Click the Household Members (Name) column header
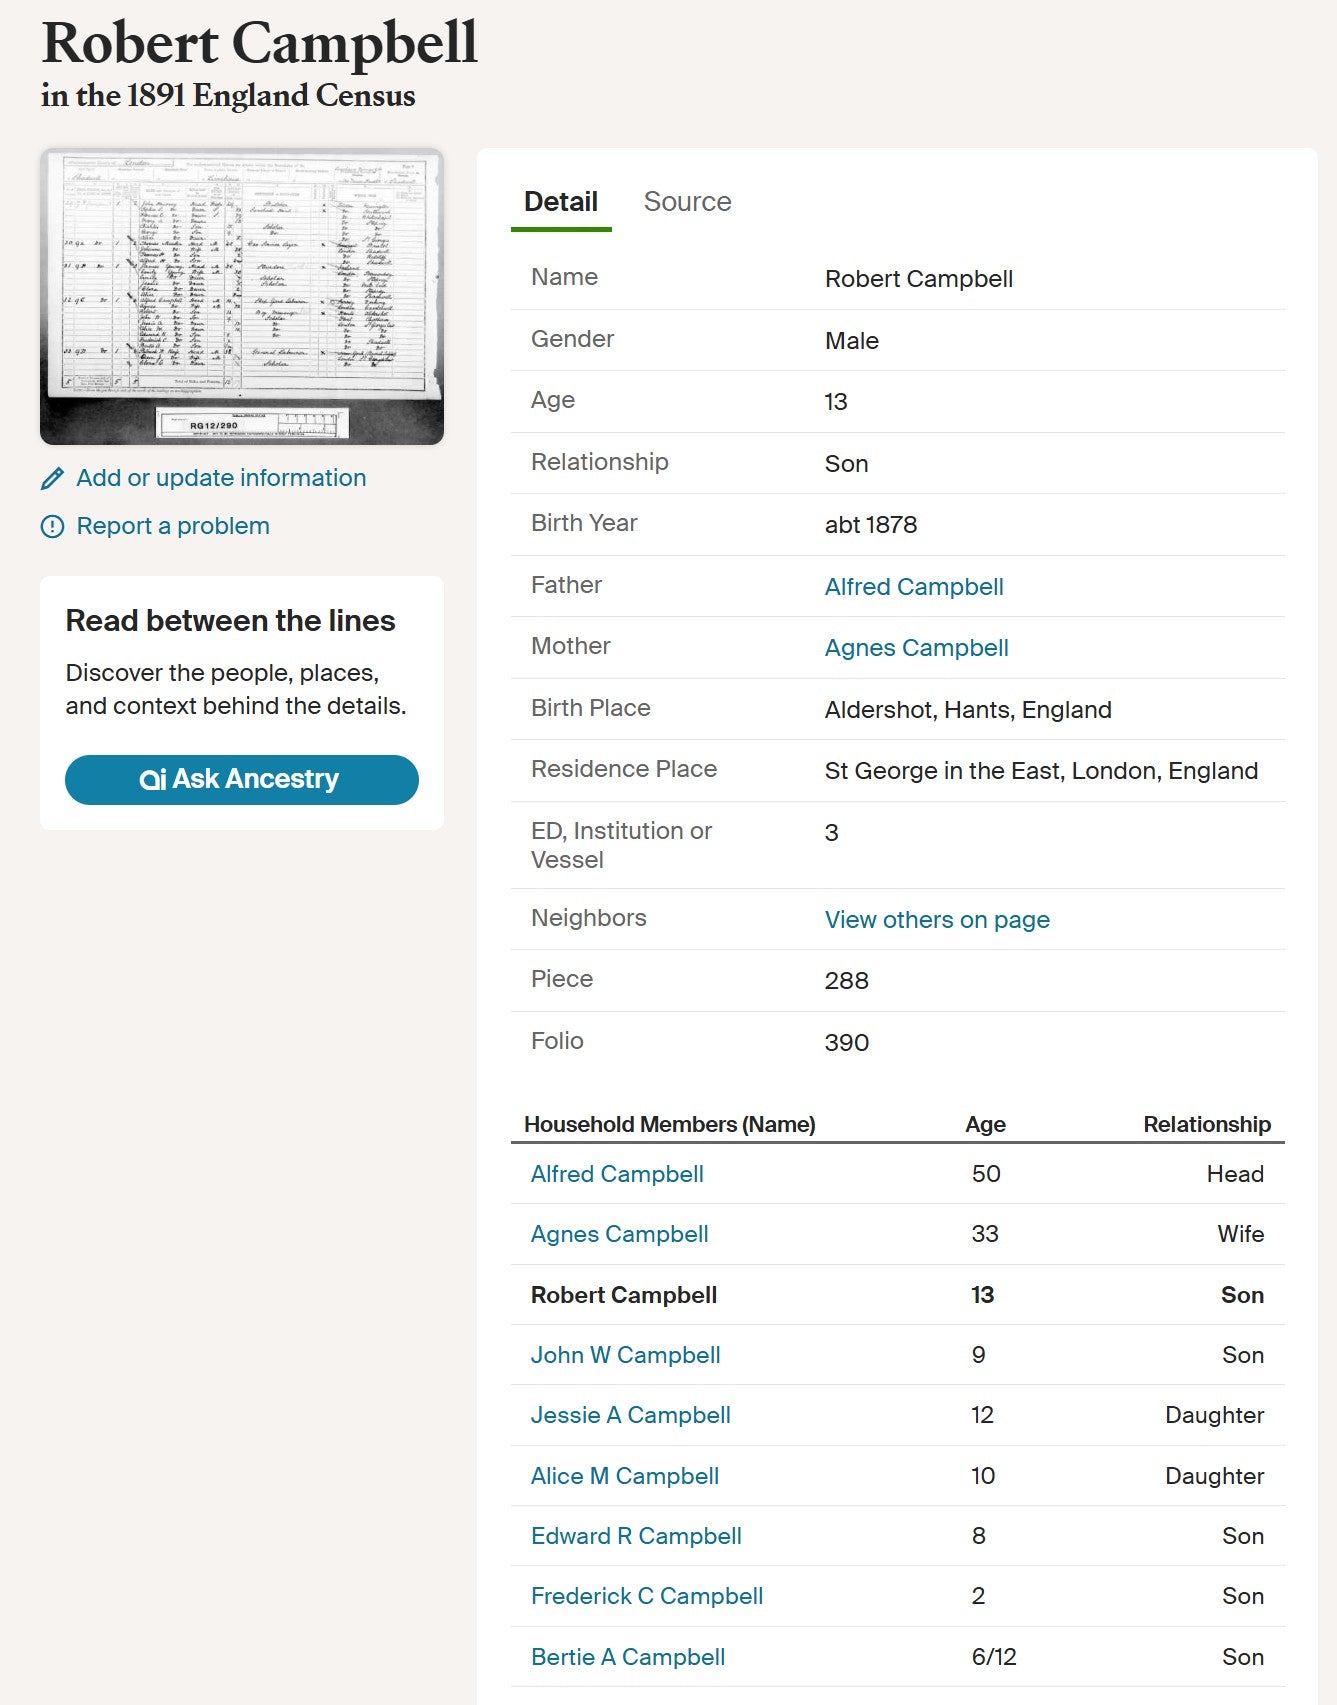 [x=670, y=1124]
